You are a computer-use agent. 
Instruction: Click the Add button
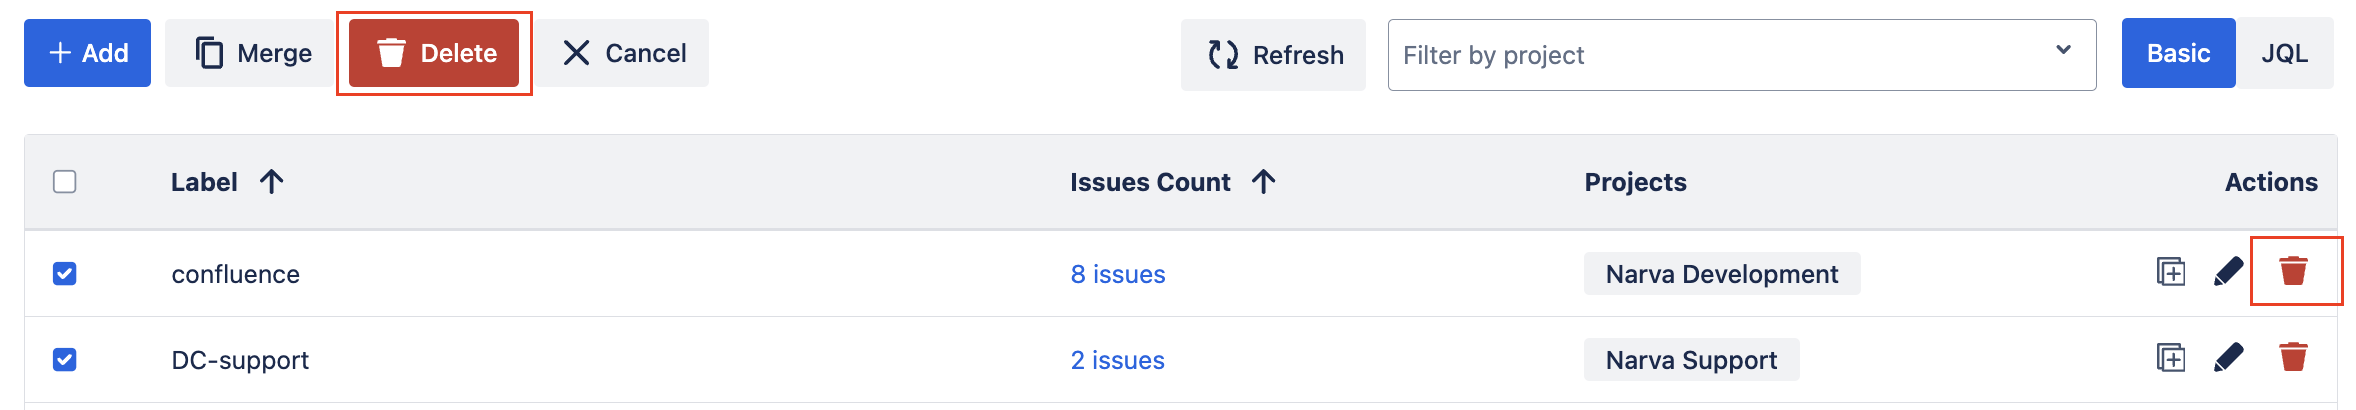pos(88,54)
